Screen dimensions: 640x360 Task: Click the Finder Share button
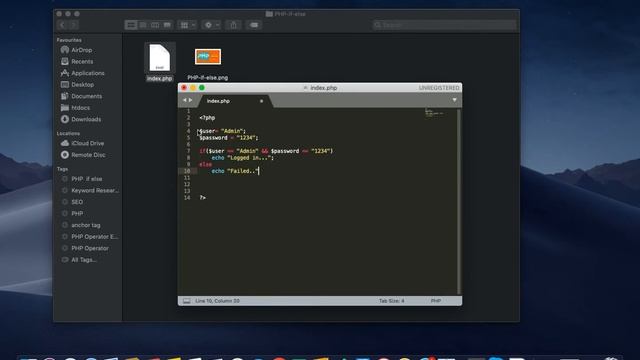point(233,25)
